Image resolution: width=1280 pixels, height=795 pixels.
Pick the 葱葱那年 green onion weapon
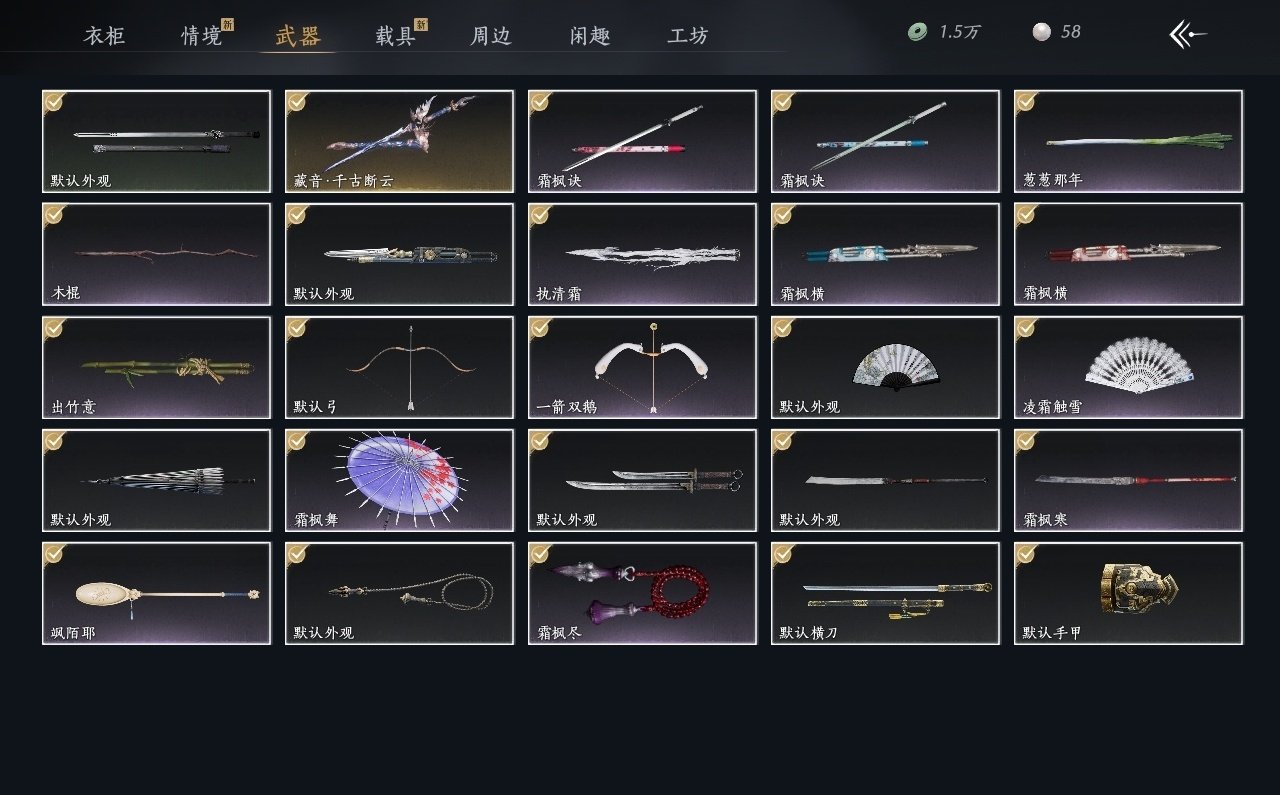(x=1128, y=141)
